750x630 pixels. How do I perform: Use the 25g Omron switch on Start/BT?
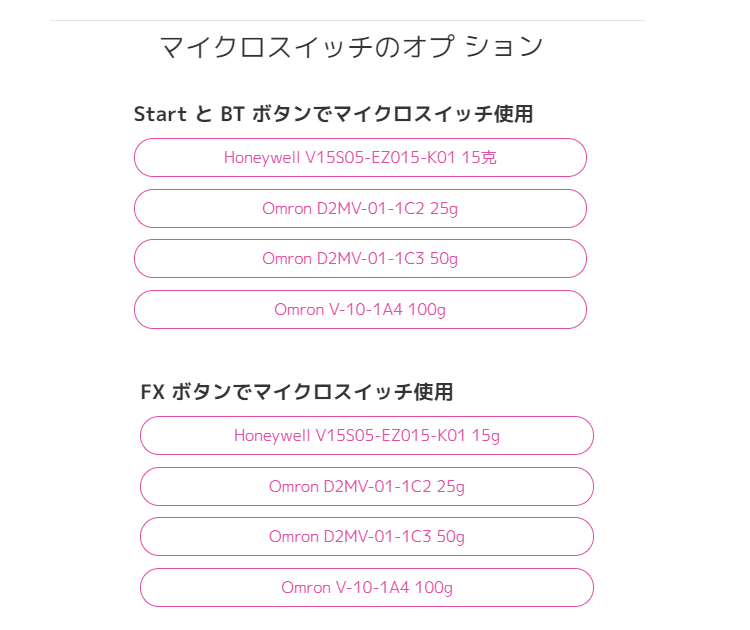360,208
